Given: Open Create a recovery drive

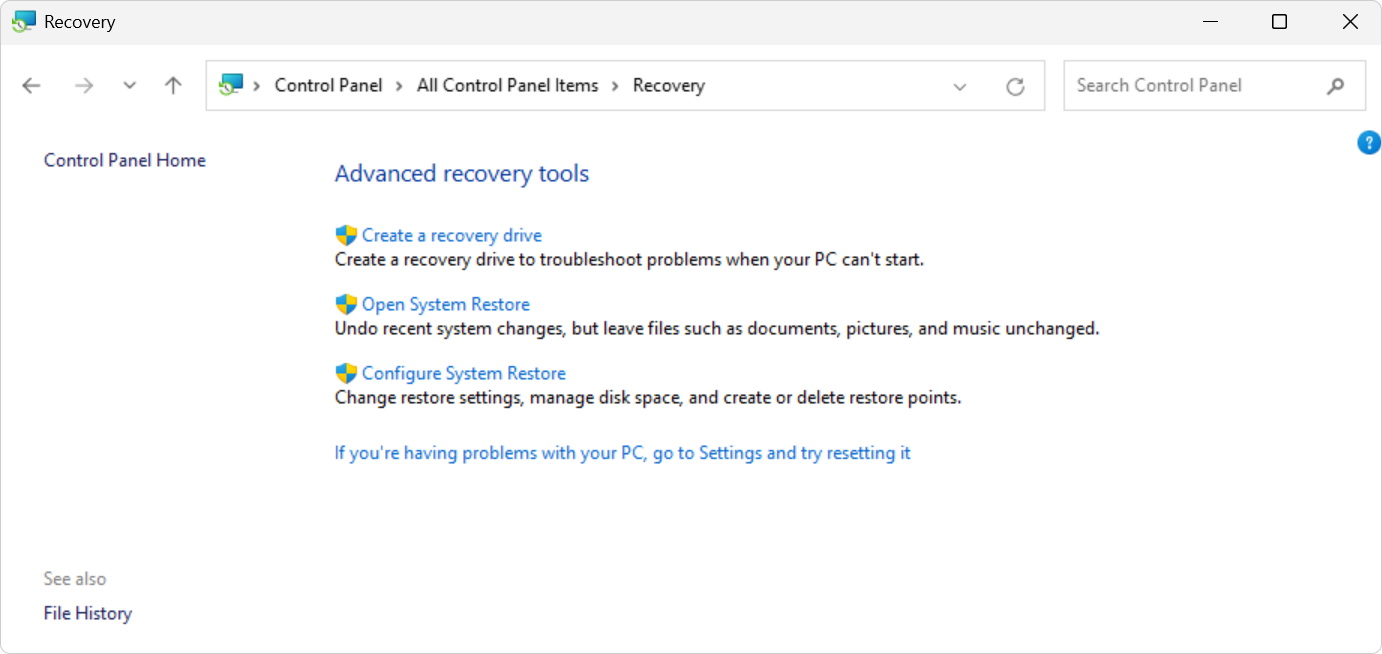Looking at the screenshot, I should coord(451,234).
